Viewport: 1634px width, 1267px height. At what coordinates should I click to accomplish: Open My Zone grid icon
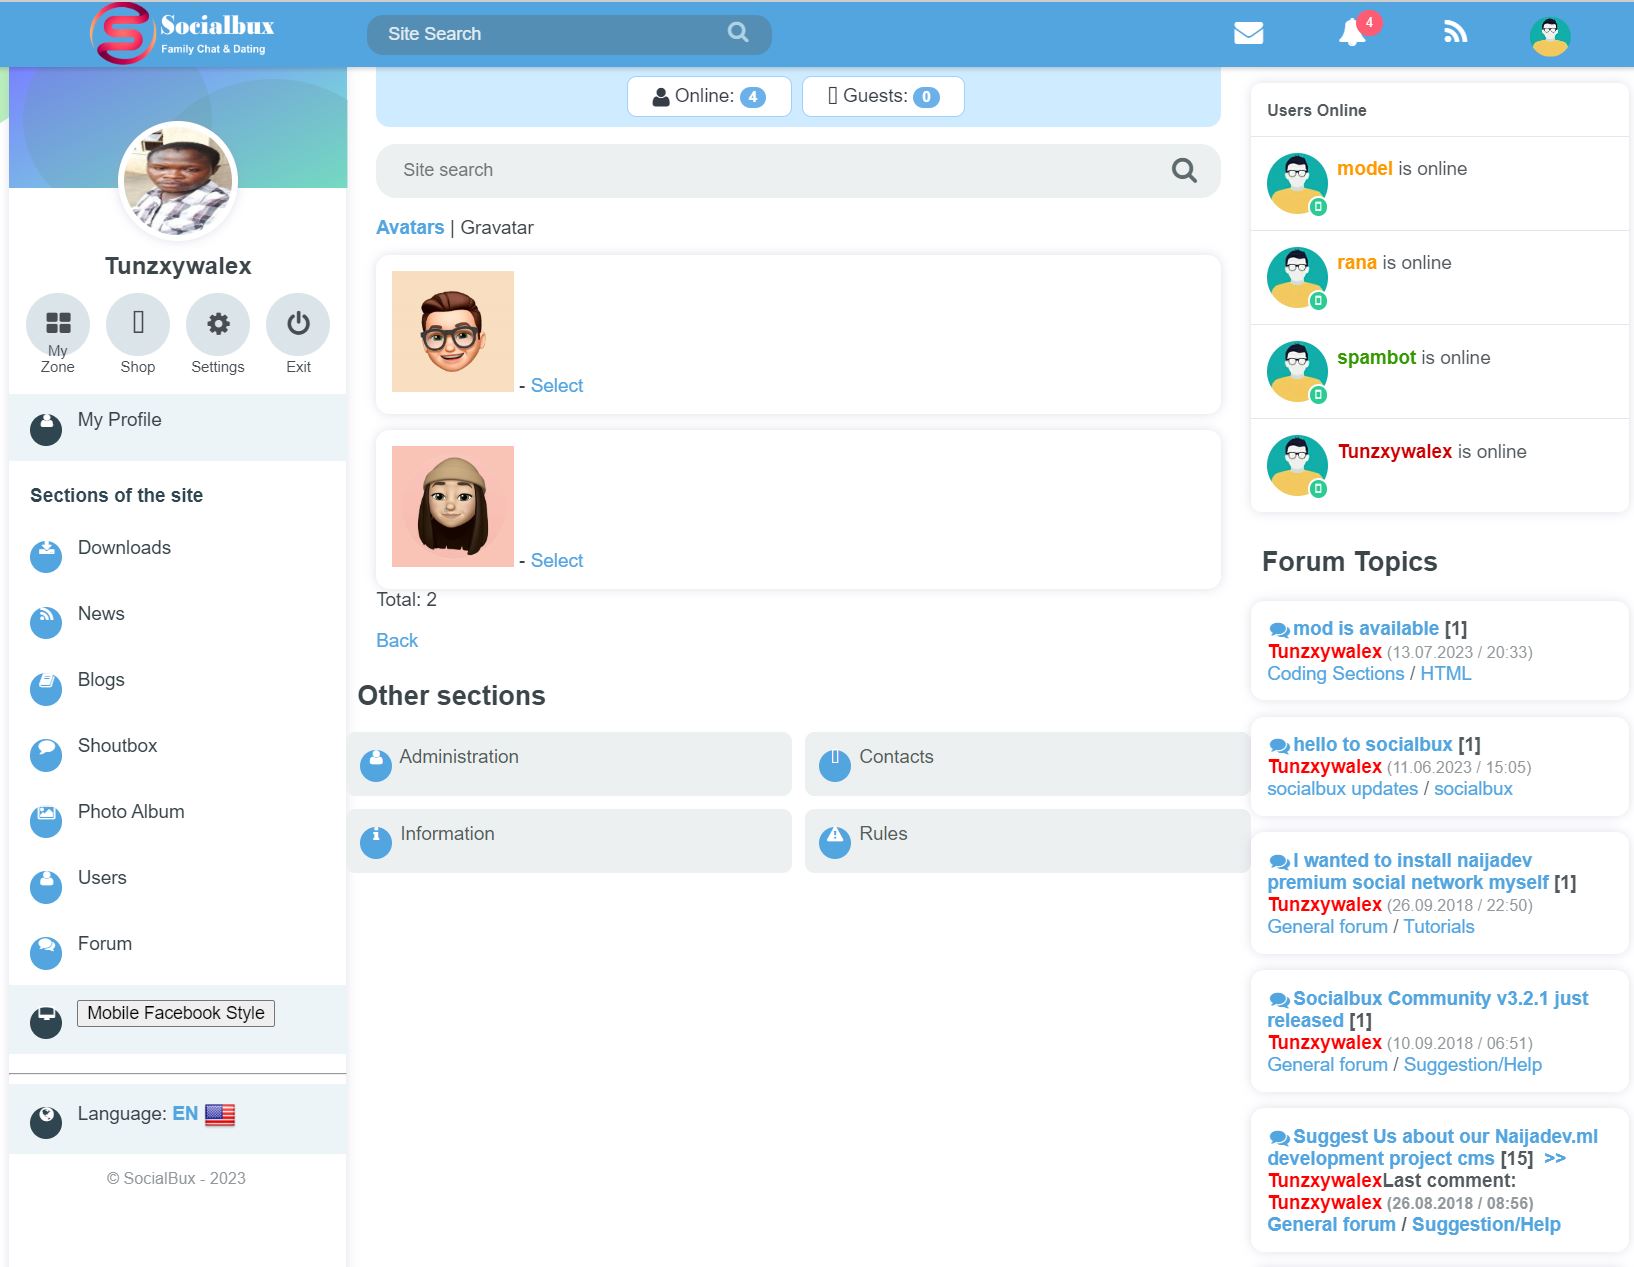pyautogui.click(x=58, y=324)
